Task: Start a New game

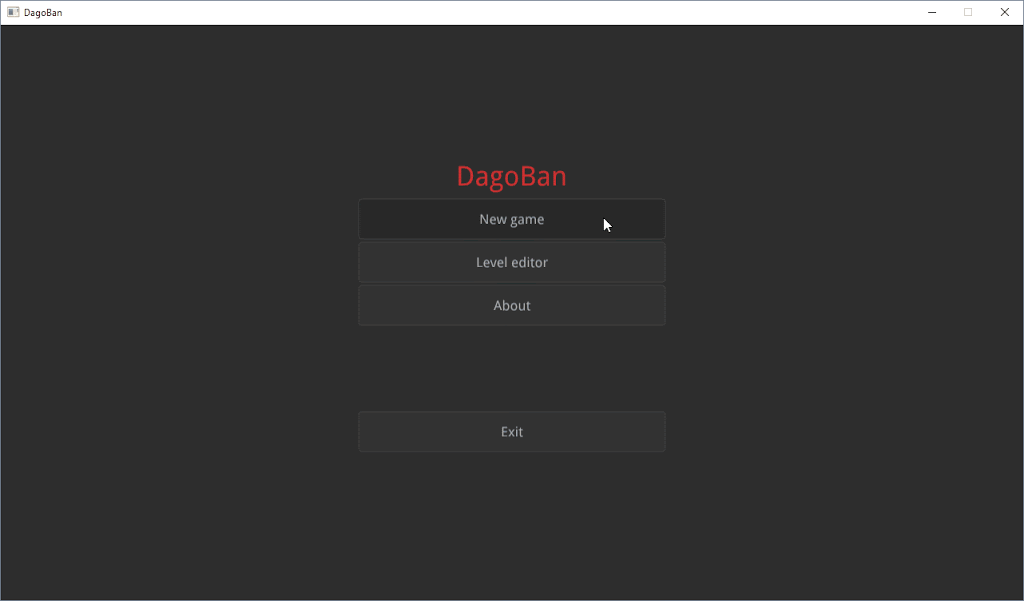Action: click(x=511, y=219)
